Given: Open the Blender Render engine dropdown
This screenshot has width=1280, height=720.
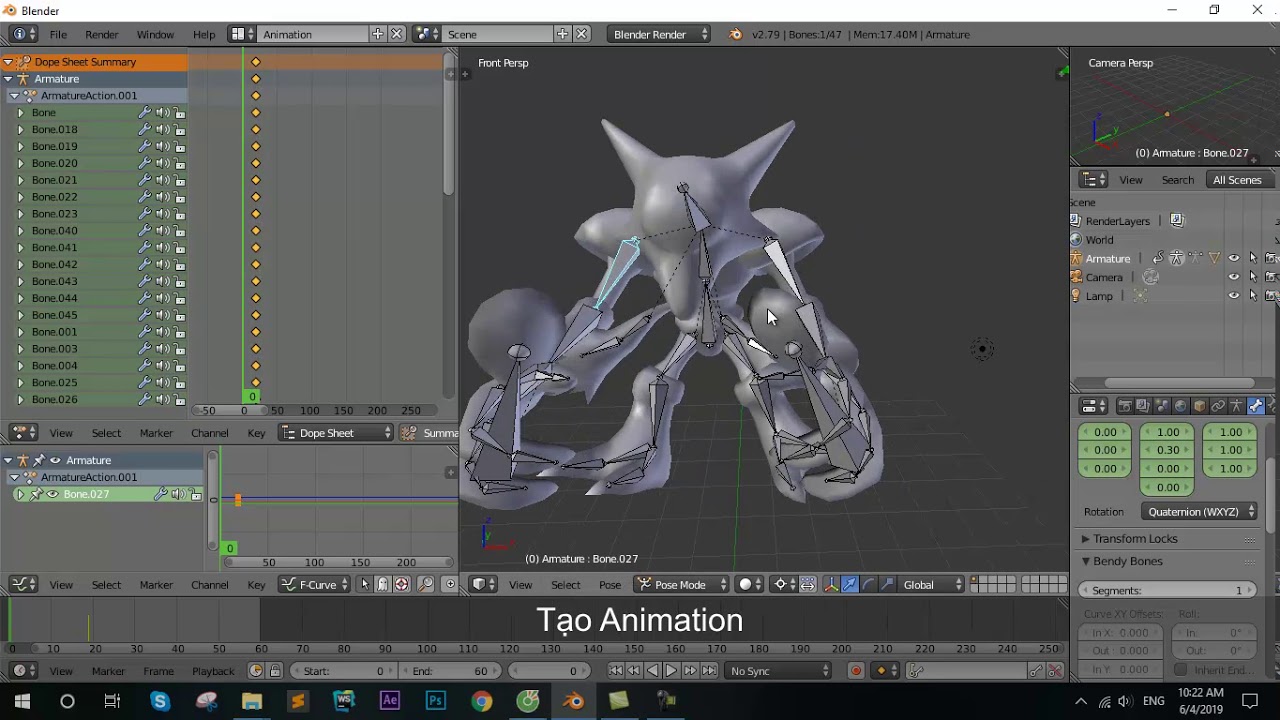Looking at the screenshot, I should [658, 34].
